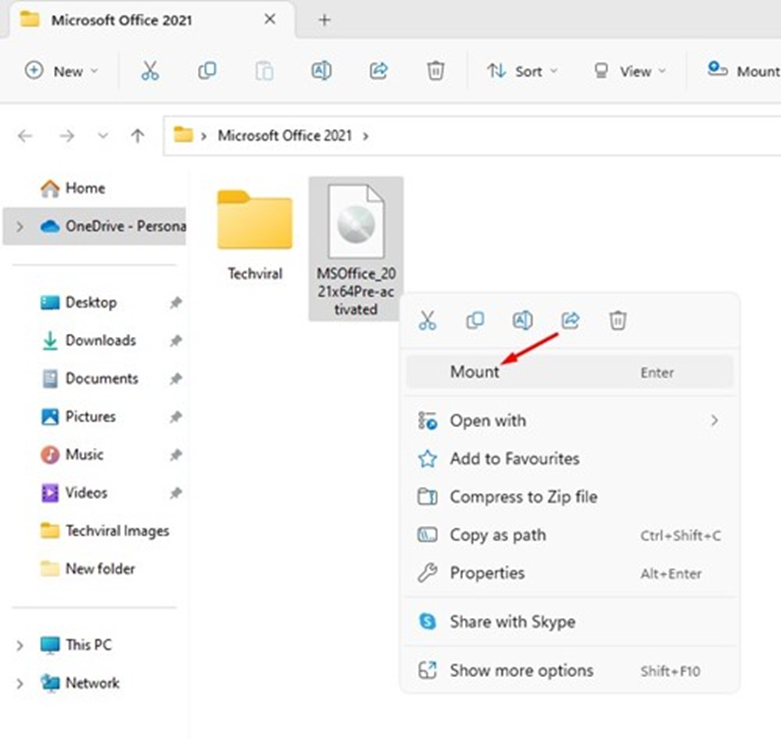Open the Sort dropdown menu

(521, 71)
